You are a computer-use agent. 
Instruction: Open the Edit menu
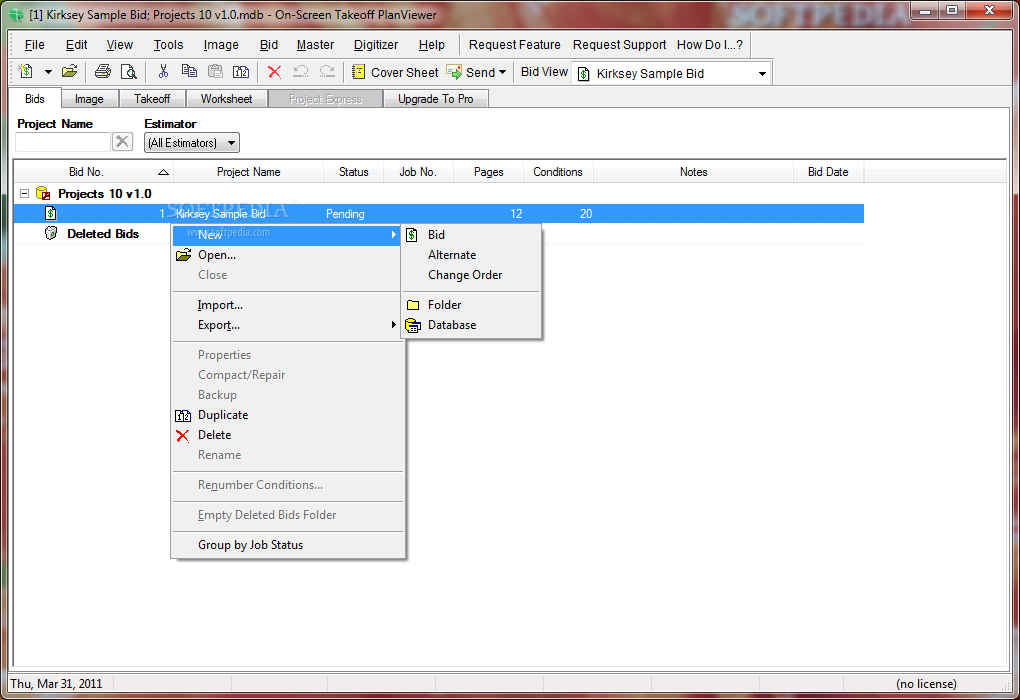[76, 45]
